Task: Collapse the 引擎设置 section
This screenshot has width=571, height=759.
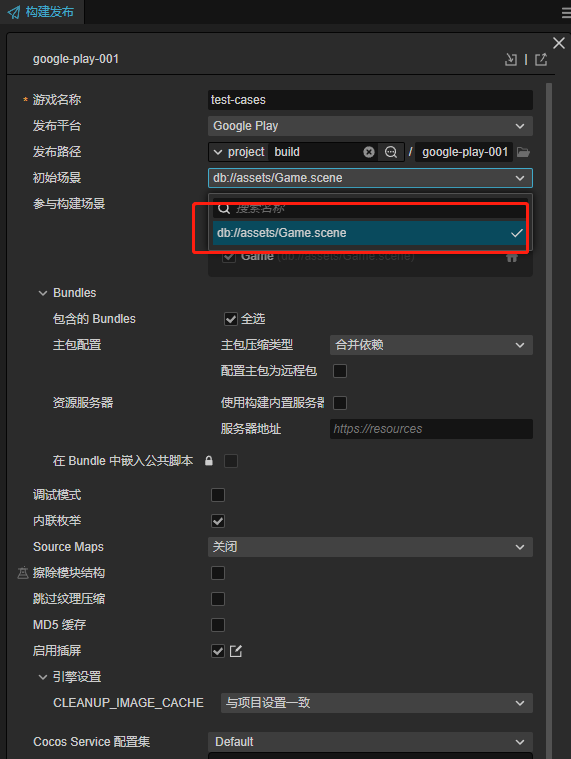Action: [43, 677]
